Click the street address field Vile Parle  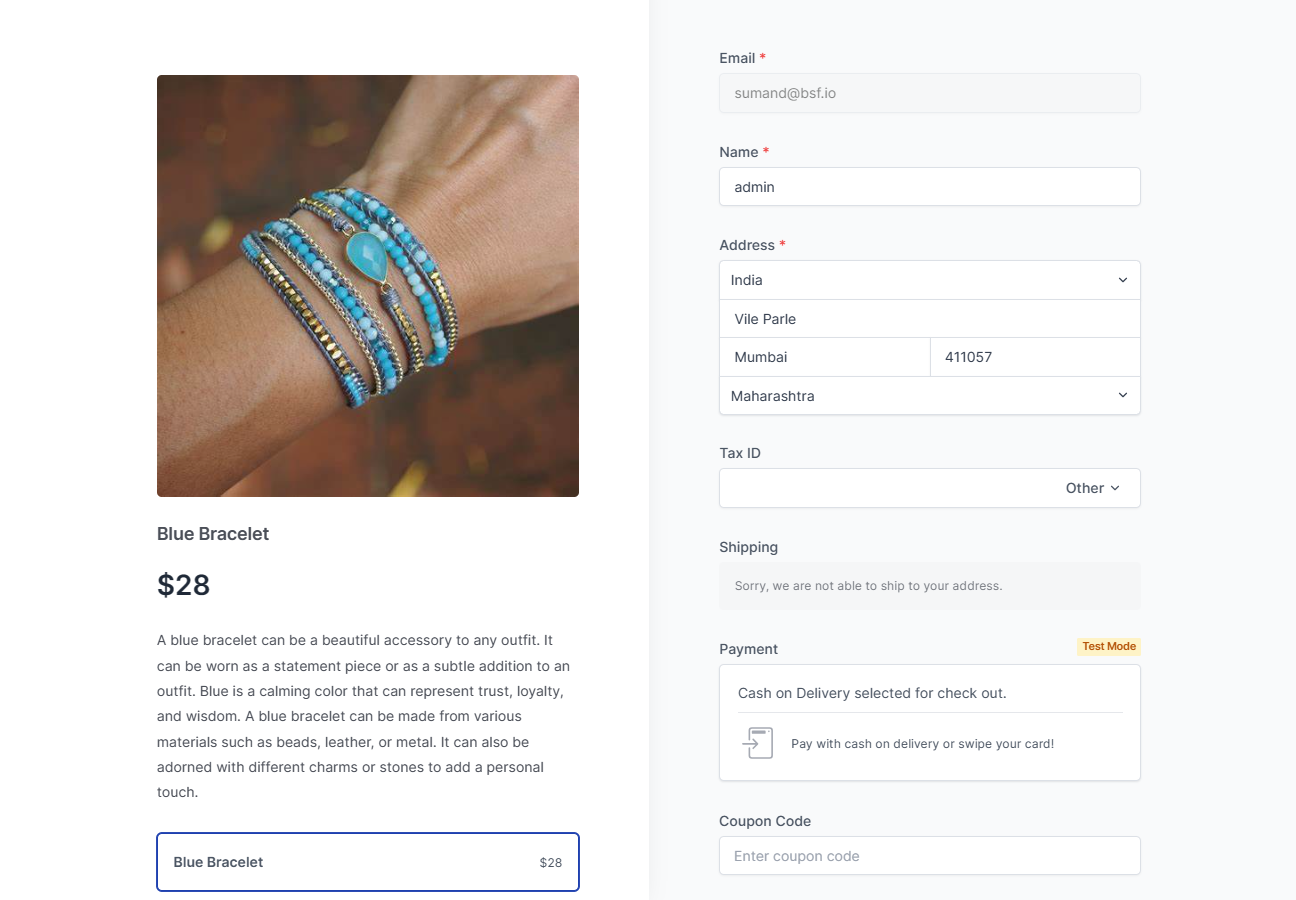pos(929,319)
